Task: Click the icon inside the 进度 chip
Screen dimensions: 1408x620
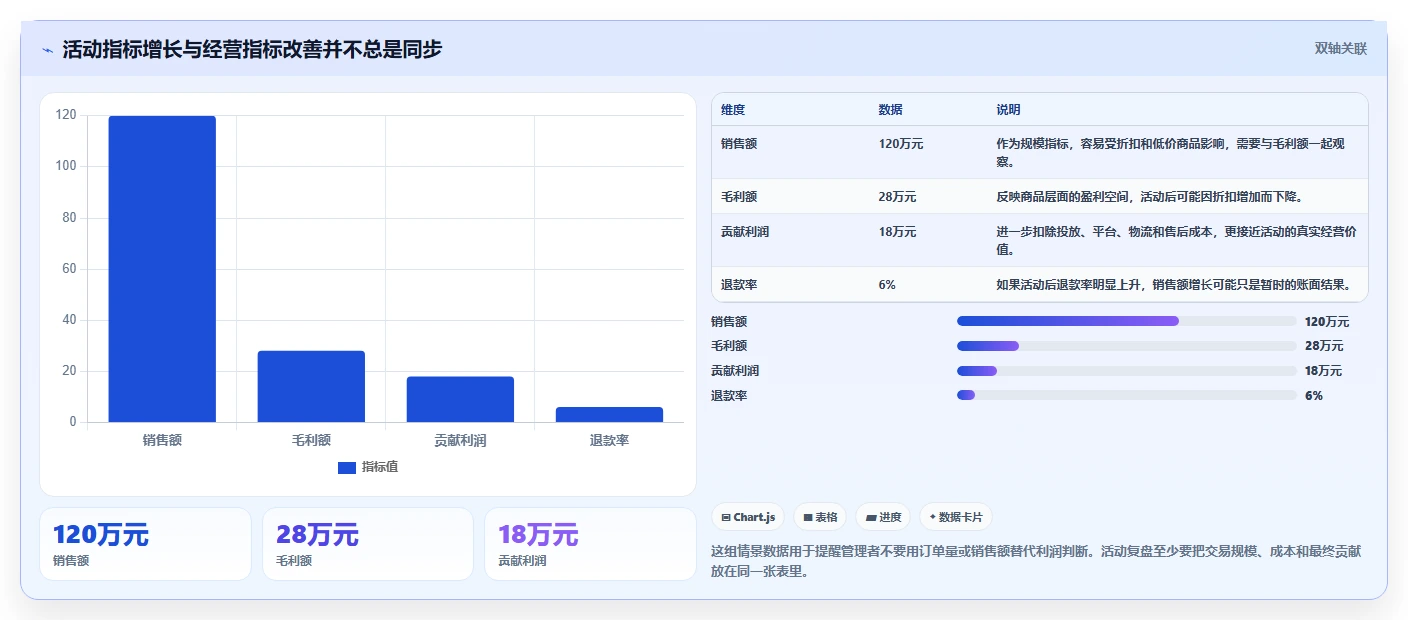Action: click(x=870, y=518)
